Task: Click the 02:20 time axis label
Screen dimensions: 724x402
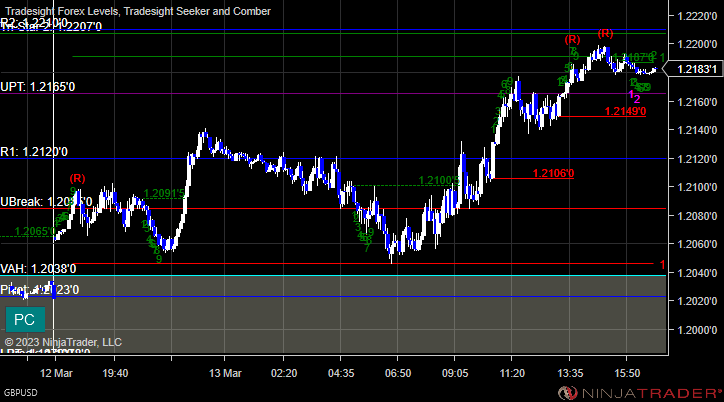Action: pyautogui.click(x=284, y=373)
